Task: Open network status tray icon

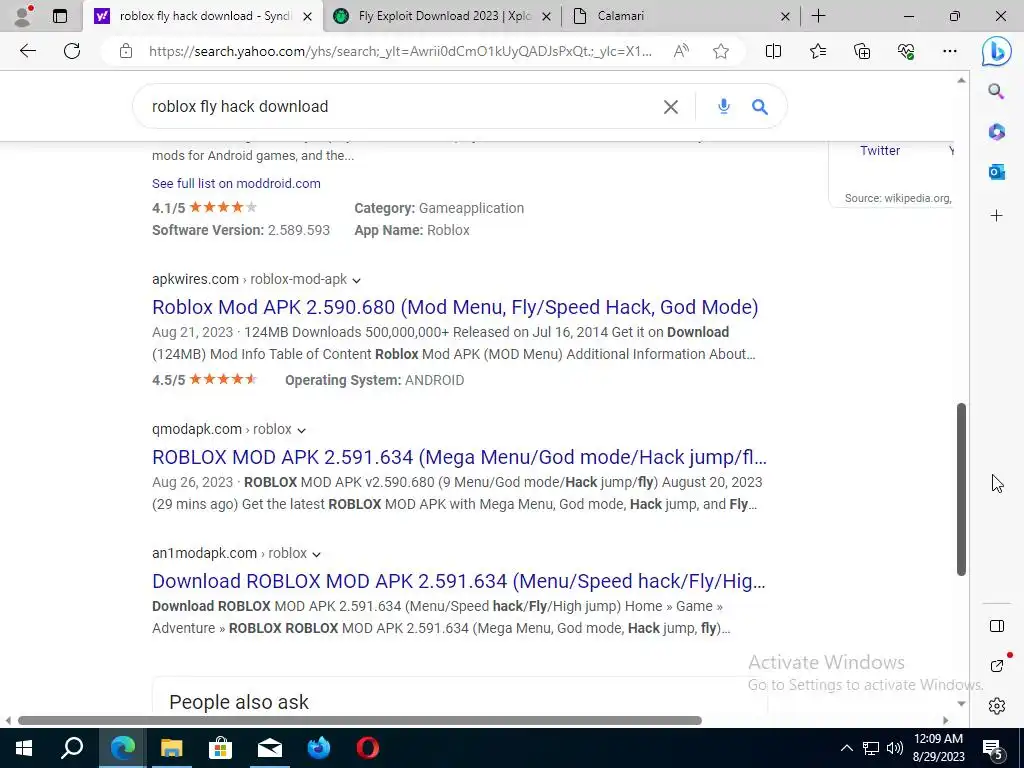Action: (x=871, y=748)
